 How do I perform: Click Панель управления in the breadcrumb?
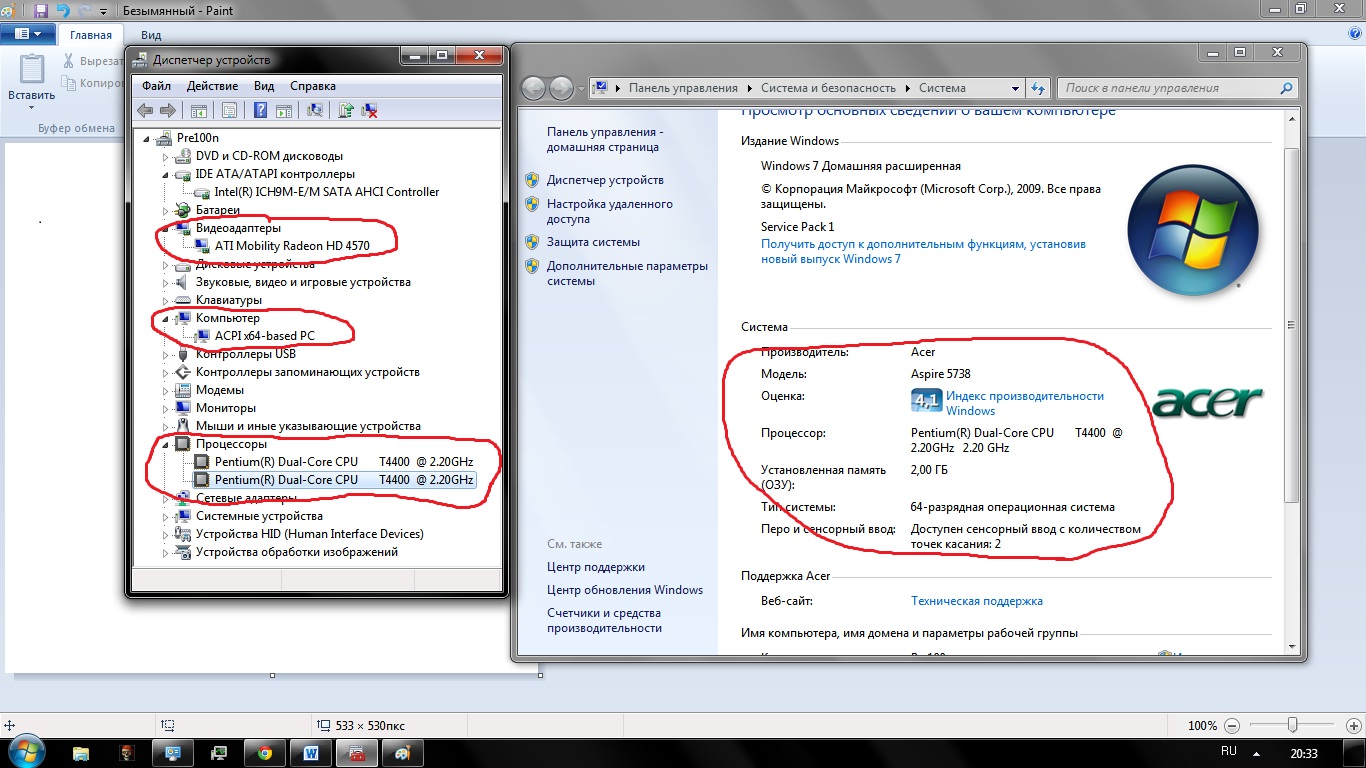[683, 88]
